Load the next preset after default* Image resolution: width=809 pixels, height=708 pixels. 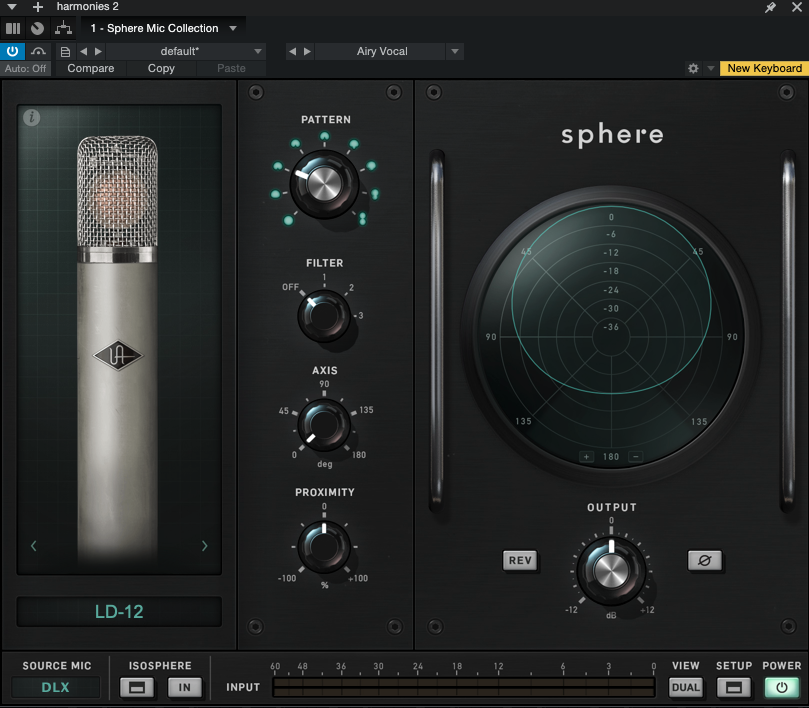(98, 51)
